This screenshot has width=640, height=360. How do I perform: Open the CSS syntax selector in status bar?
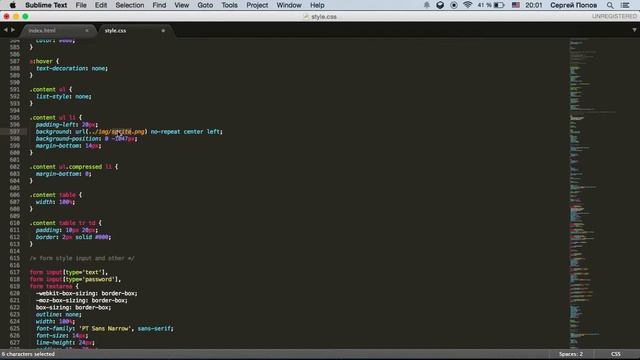point(616,354)
